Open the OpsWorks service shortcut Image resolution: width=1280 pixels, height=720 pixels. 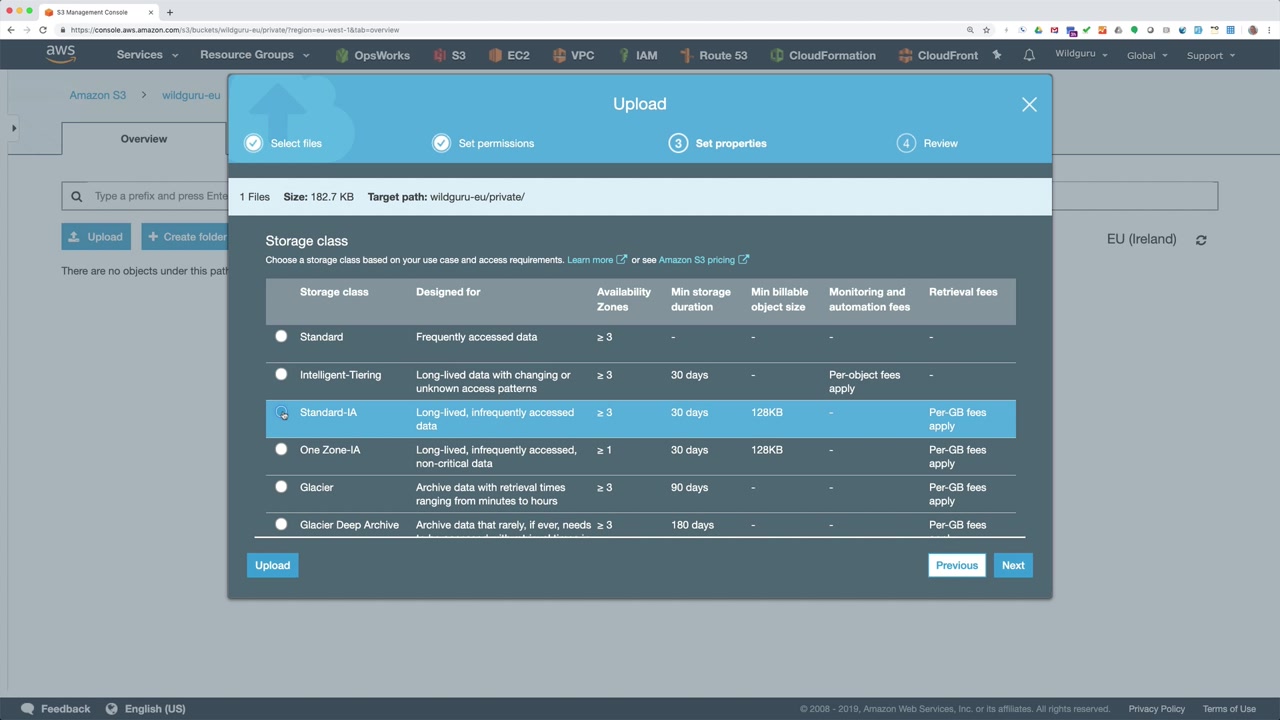coord(372,55)
